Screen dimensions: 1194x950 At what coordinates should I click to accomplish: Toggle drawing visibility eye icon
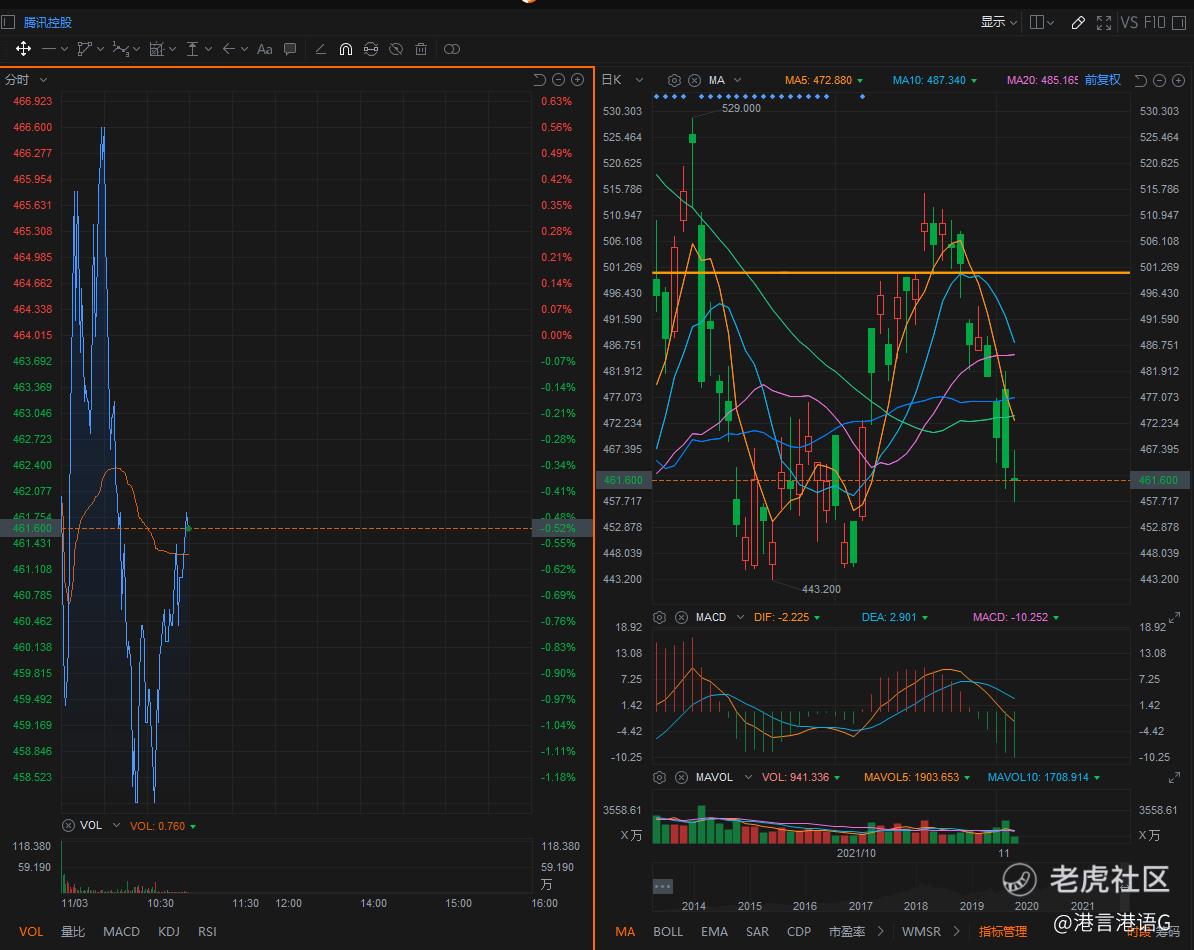(x=396, y=48)
